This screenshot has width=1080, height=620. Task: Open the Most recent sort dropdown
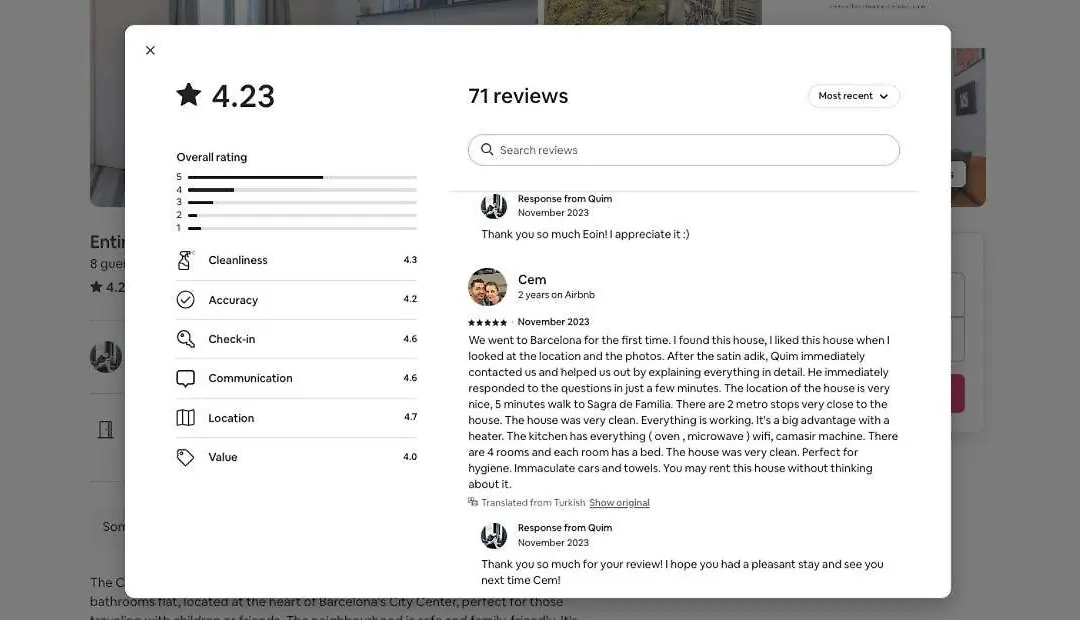click(x=853, y=96)
